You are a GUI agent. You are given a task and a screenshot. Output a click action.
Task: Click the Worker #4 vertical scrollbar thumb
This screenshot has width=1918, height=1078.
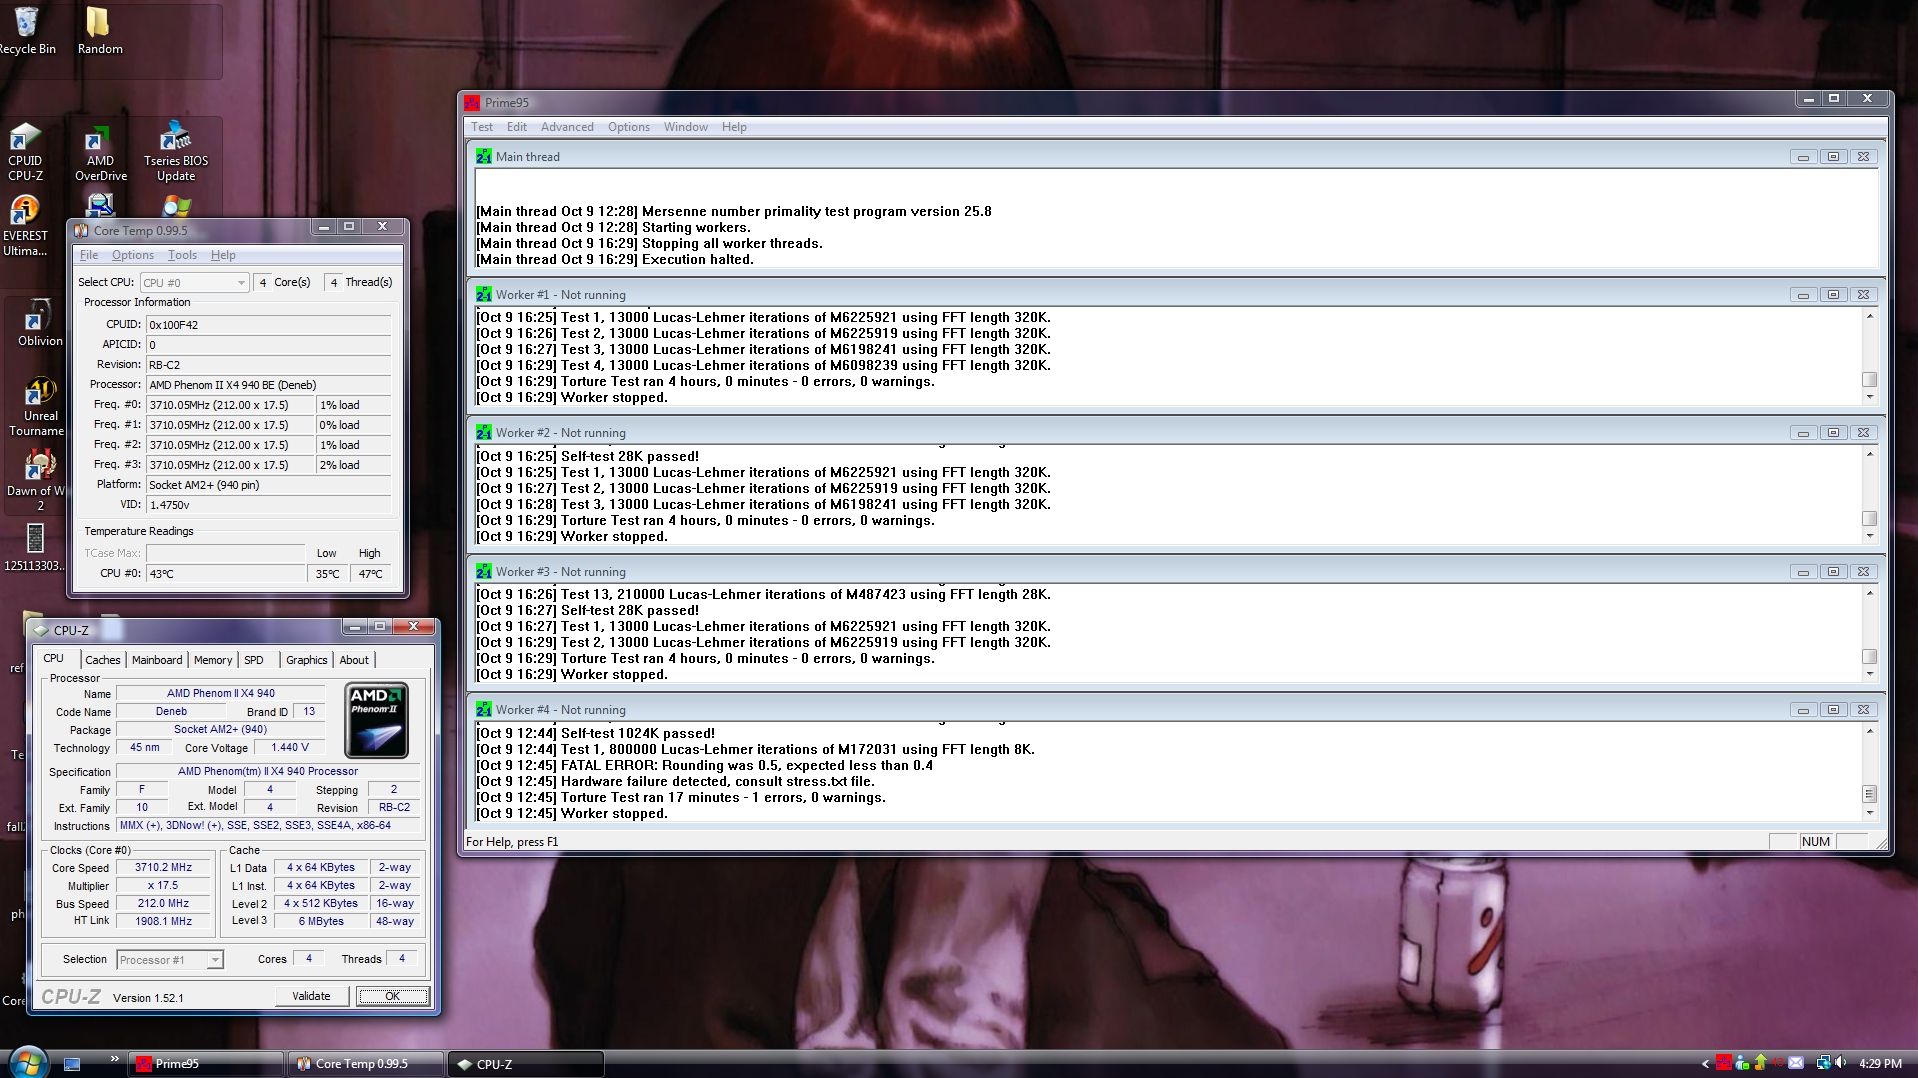[1869, 794]
